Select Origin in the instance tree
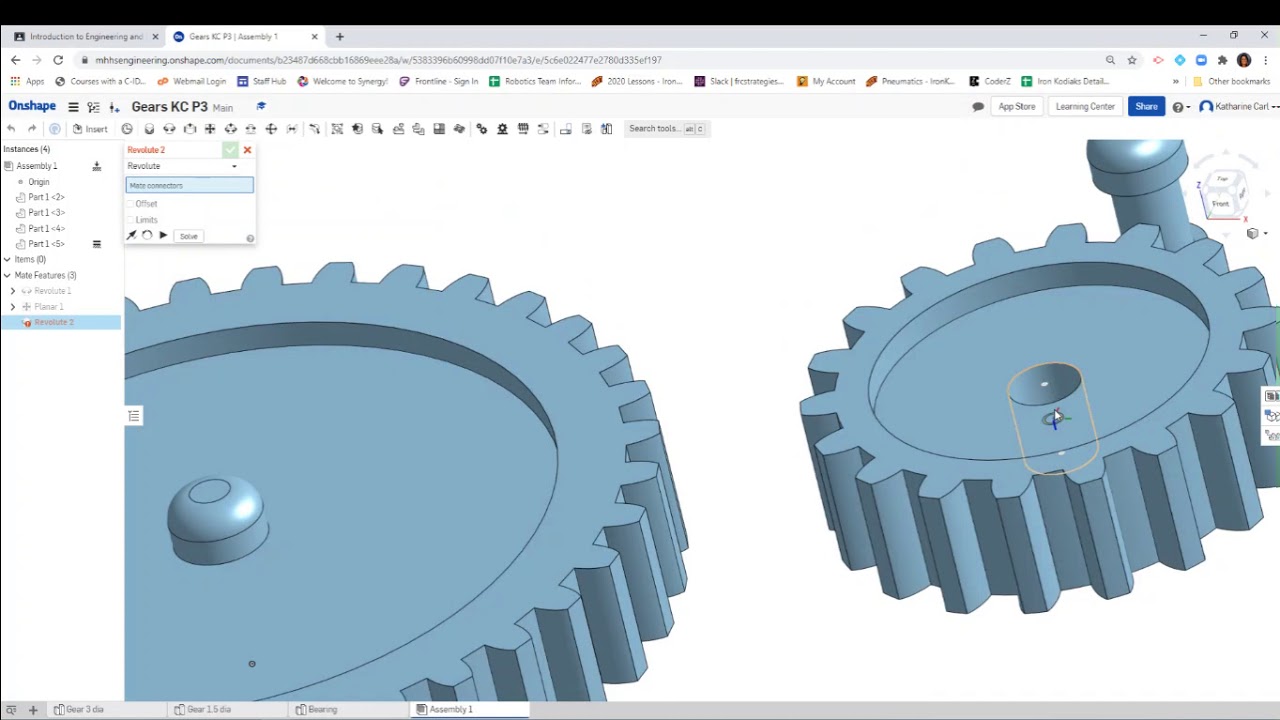The image size is (1280, 720). pos(38,182)
